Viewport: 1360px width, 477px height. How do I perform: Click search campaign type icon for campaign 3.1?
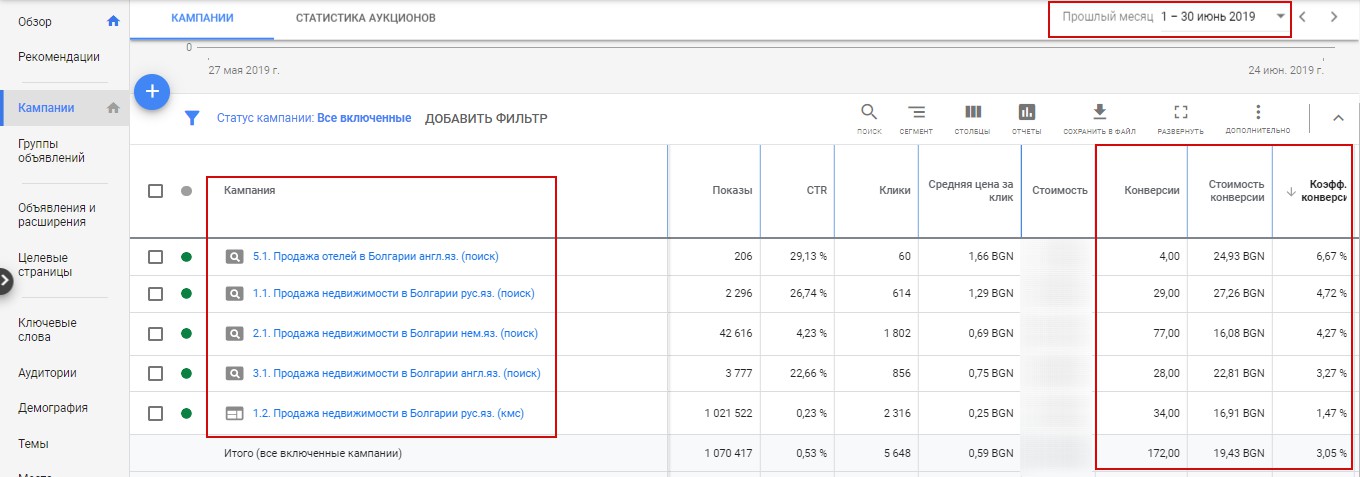point(233,374)
